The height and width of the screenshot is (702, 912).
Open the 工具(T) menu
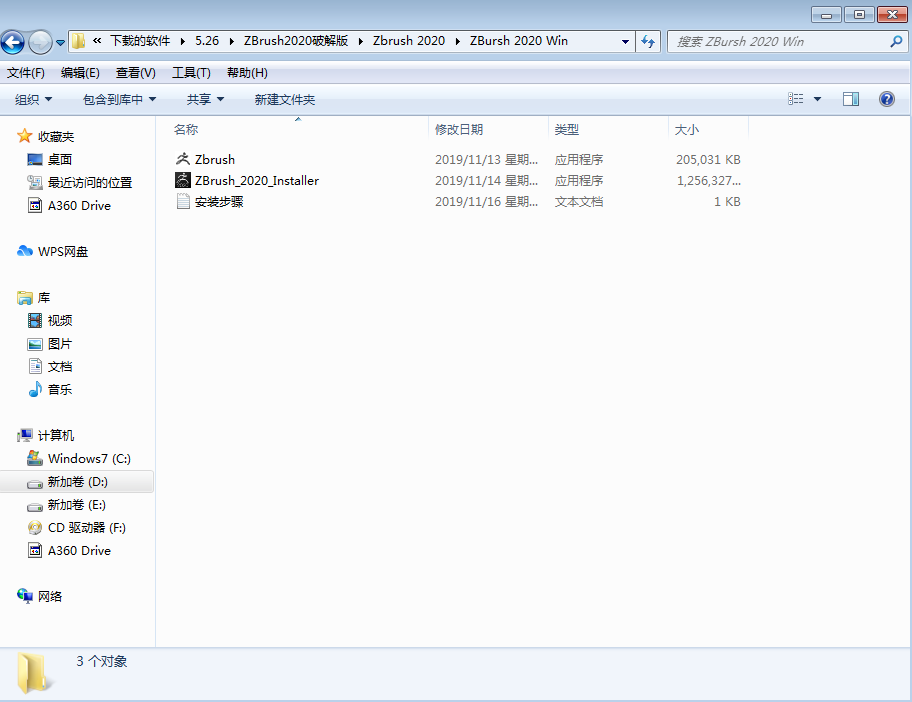pyautogui.click(x=191, y=73)
